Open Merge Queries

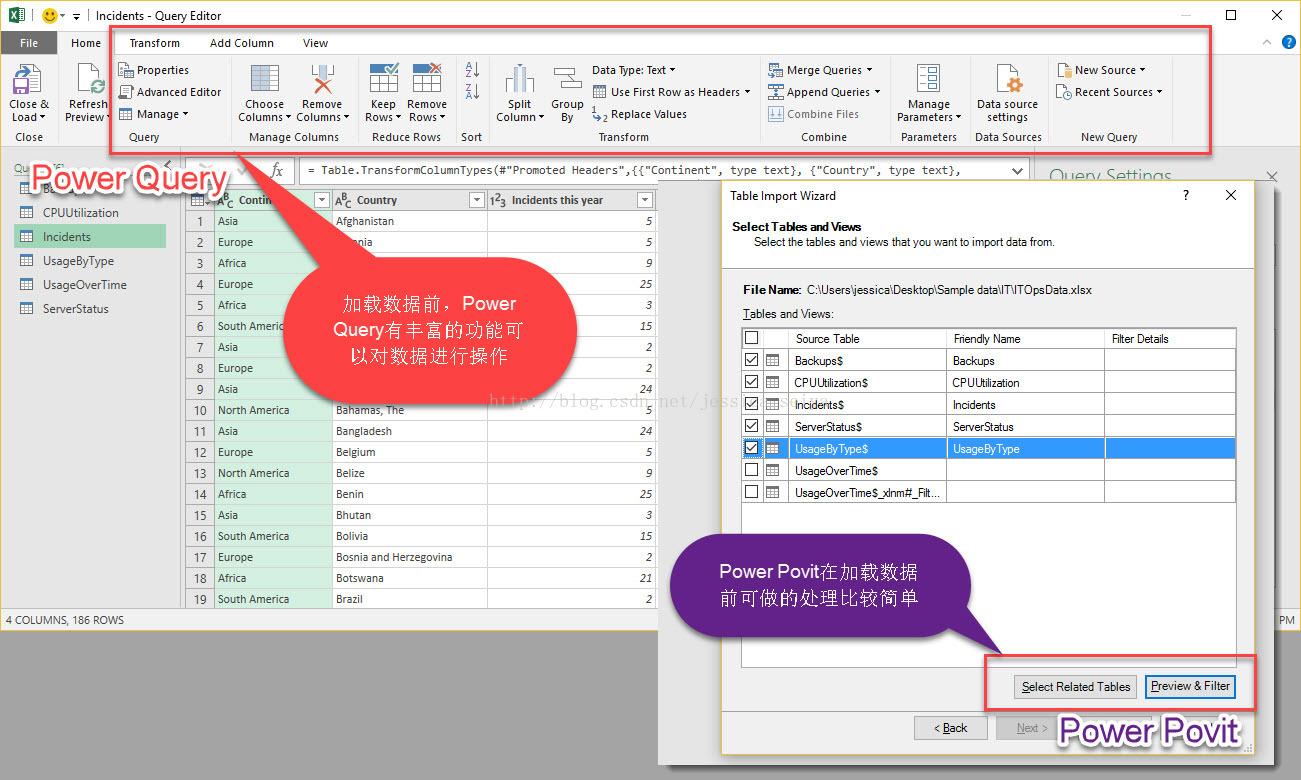pyautogui.click(x=822, y=69)
